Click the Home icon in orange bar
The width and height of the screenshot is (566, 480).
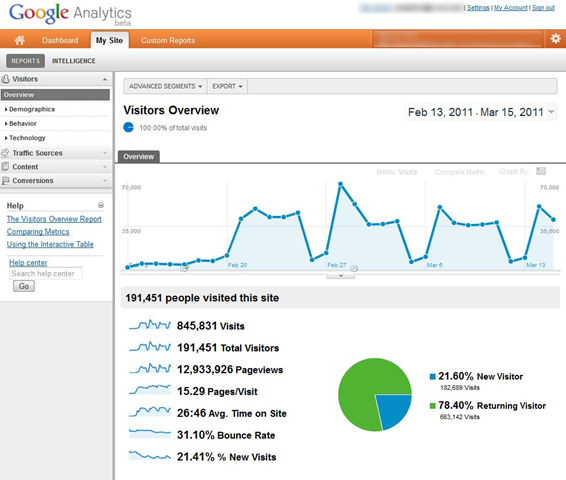coord(19,40)
